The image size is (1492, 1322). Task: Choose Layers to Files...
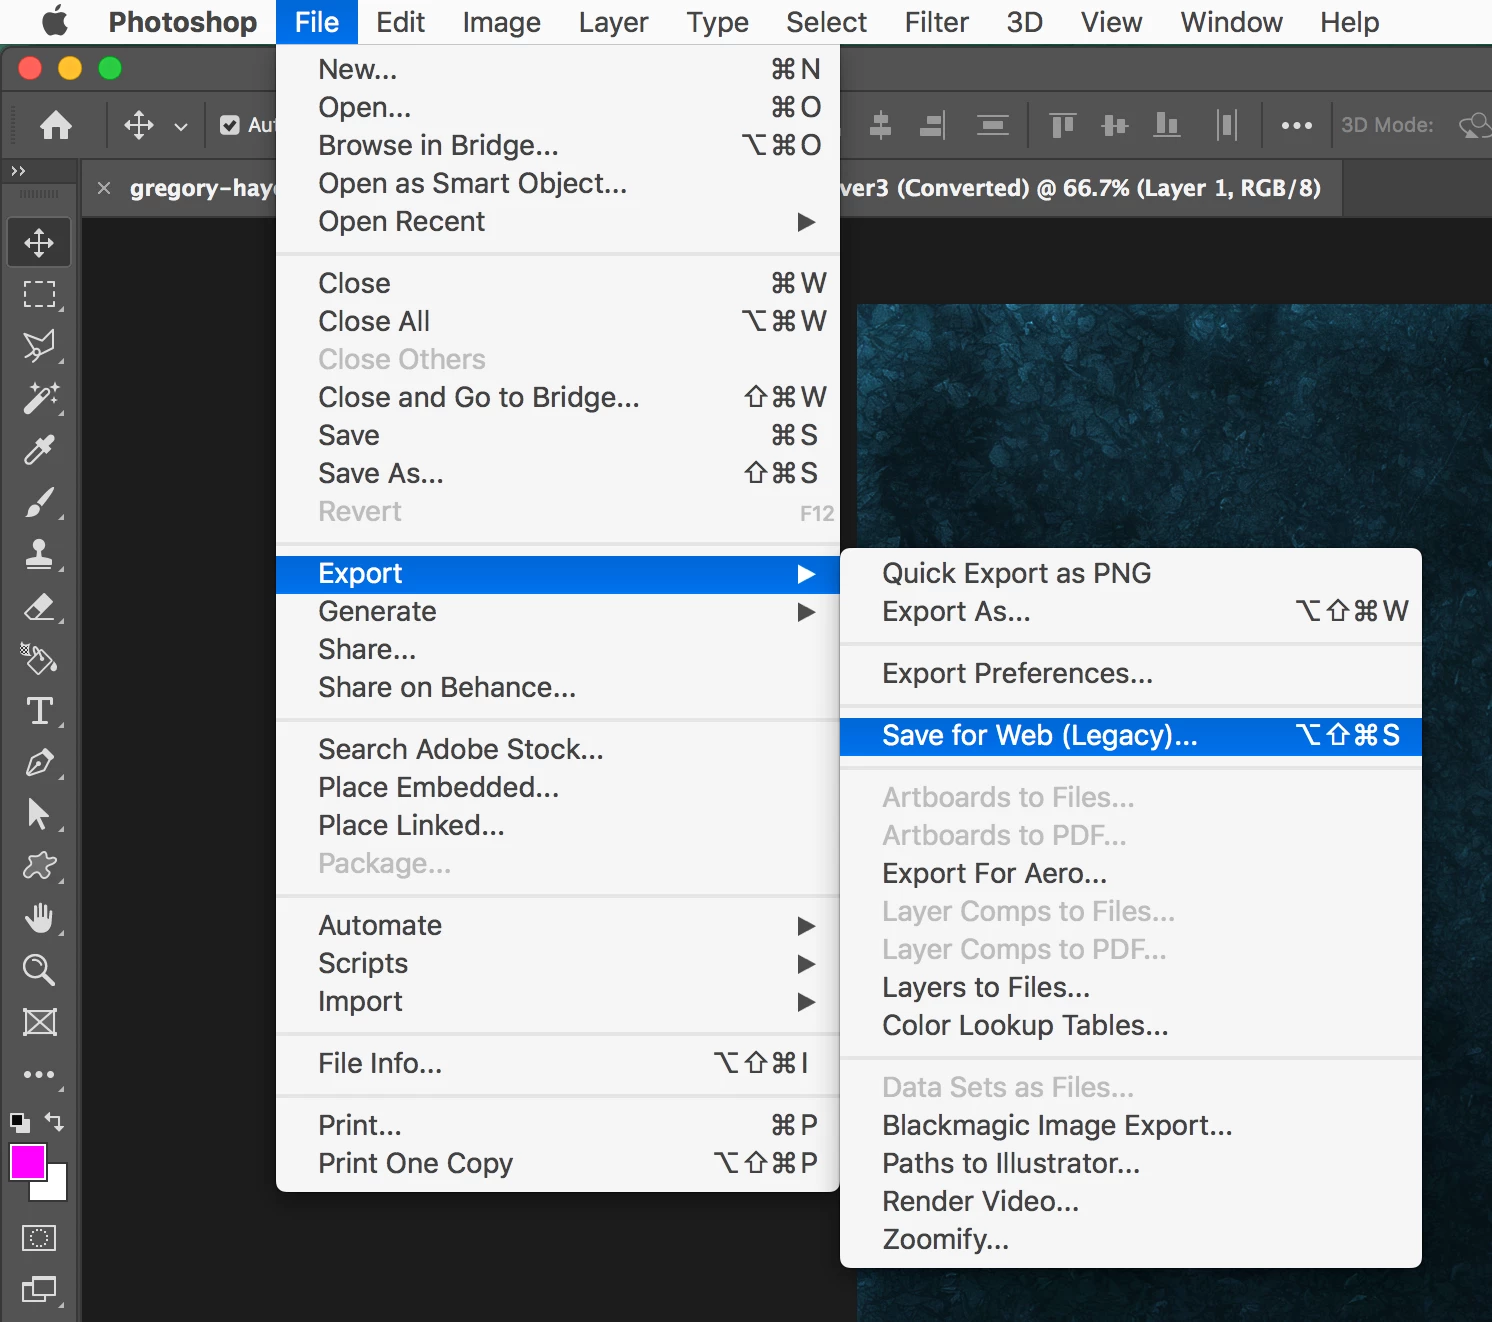click(x=1131, y=988)
